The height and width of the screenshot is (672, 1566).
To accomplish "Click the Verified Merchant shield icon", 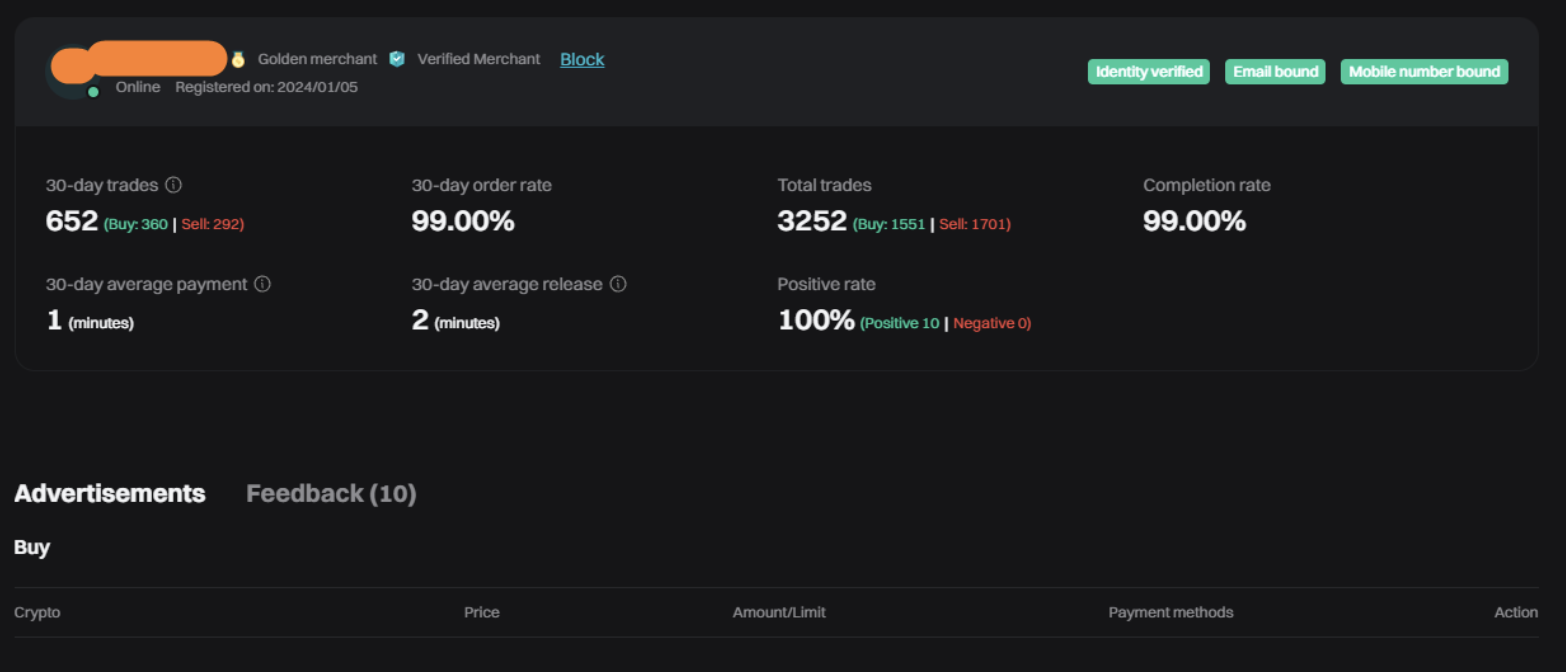I will tap(397, 59).
